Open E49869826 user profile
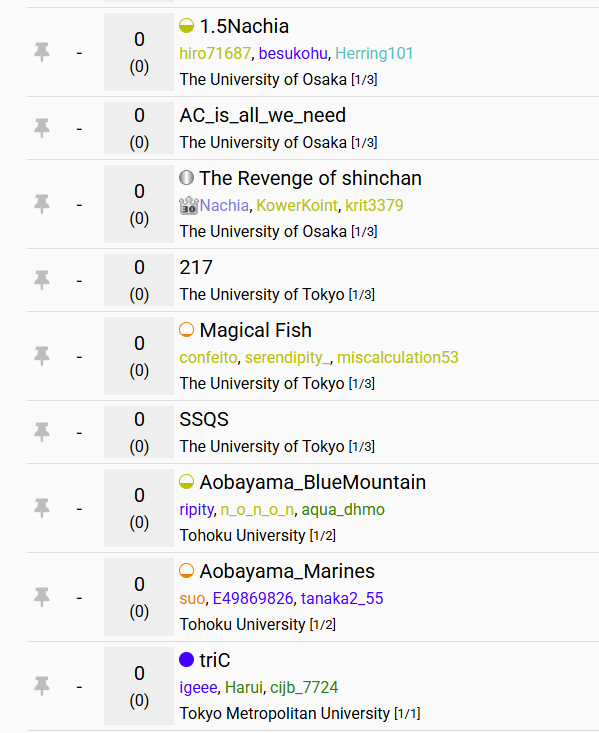Viewport: 599px width, 733px height. tap(253, 598)
